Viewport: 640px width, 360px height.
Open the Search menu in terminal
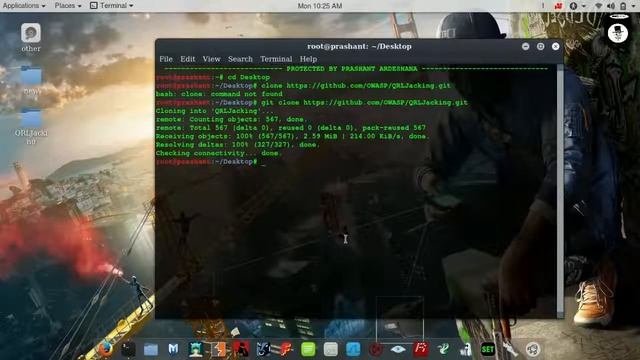click(x=240, y=59)
